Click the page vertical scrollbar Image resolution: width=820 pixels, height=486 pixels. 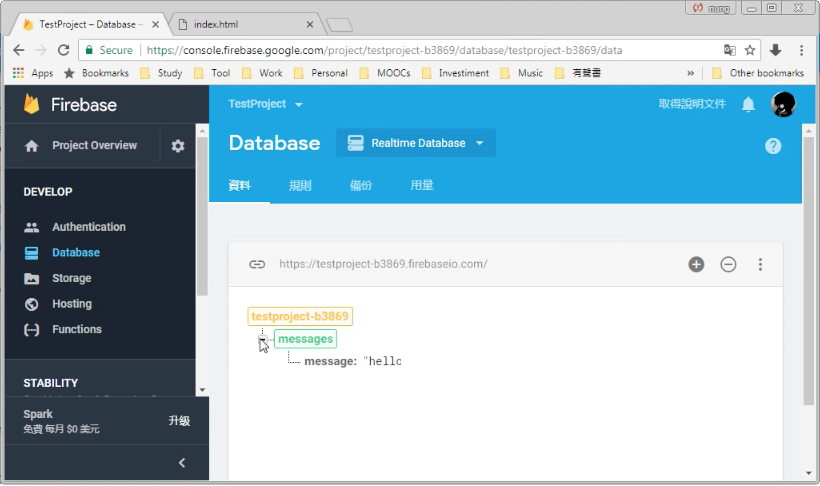point(808,272)
